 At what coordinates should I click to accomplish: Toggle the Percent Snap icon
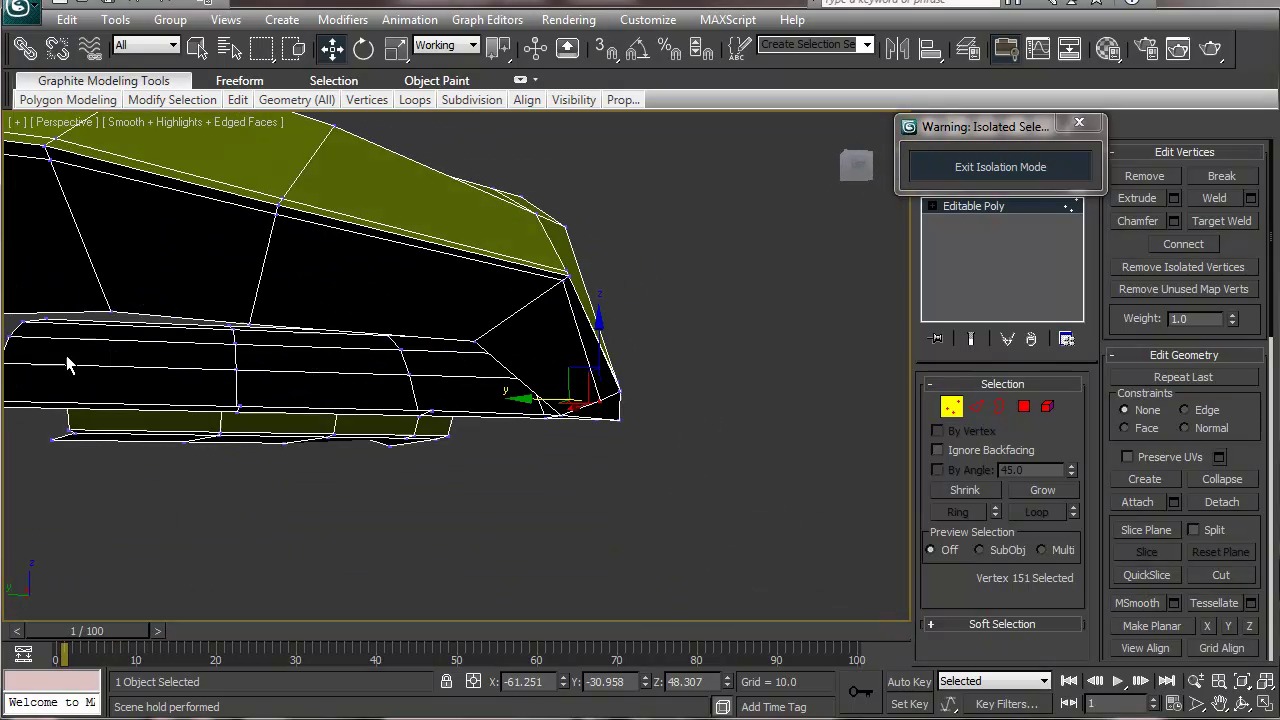tap(669, 47)
